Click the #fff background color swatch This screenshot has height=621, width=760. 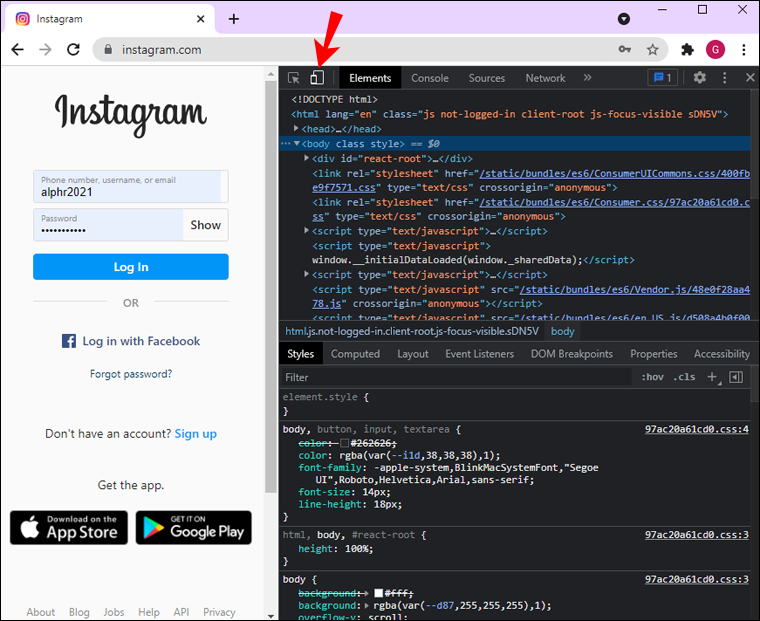pos(379,593)
